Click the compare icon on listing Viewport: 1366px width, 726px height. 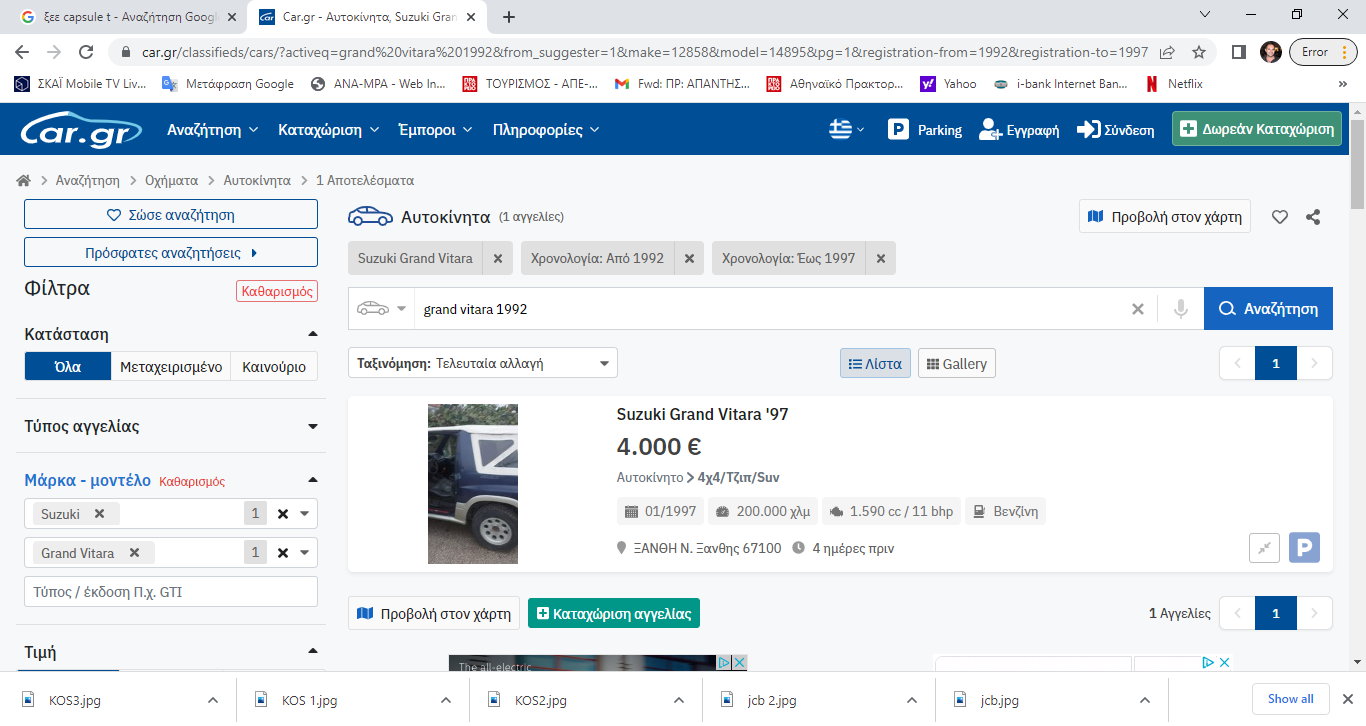point(1264,548)
